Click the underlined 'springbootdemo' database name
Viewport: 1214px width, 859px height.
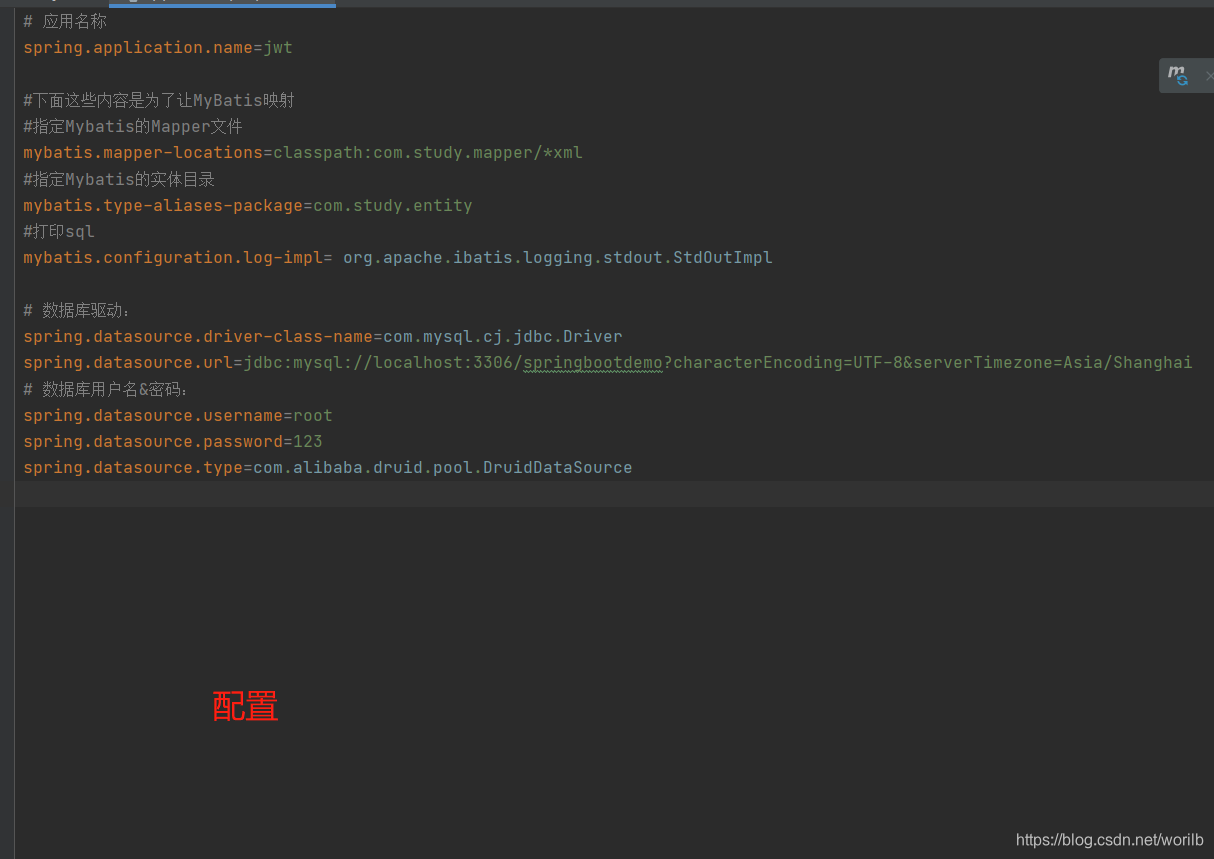tap(593, 362)
